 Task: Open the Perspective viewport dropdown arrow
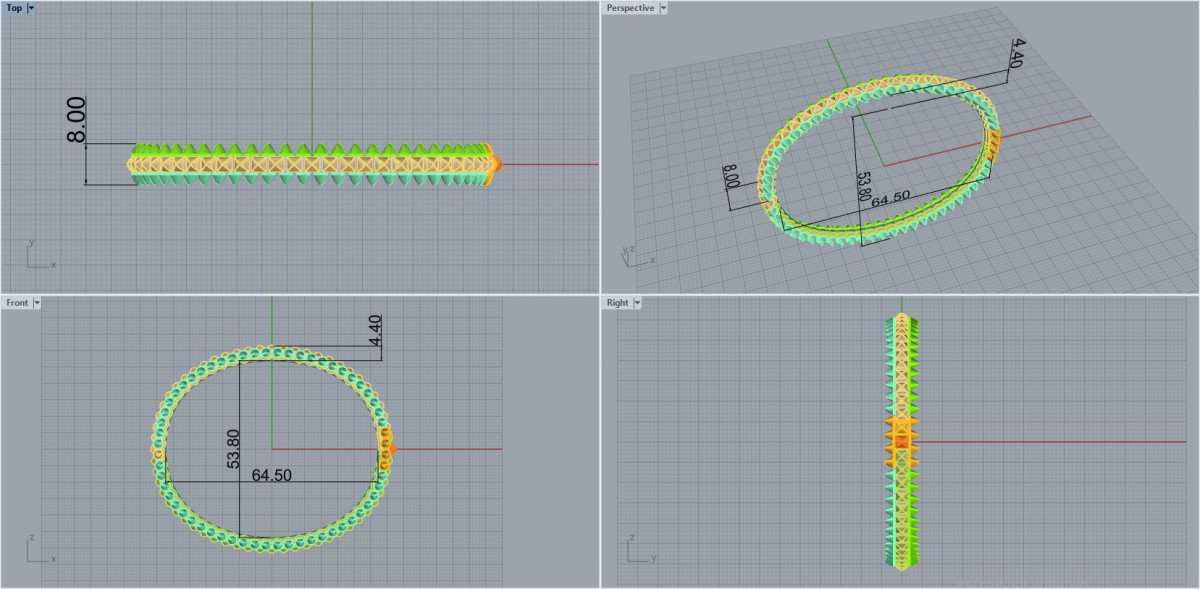(x=664, y=7)
